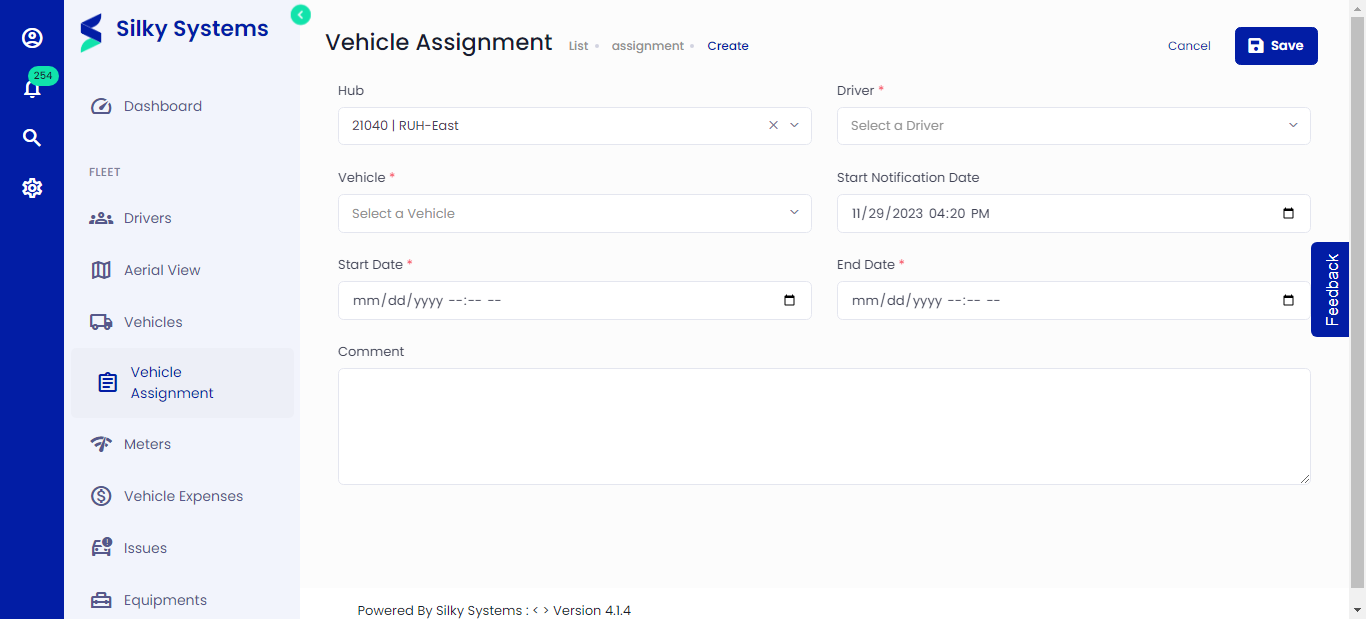This screenshot has height=619, width=1366.
Task: Open the Feedback side tab
Action: 1331,289
